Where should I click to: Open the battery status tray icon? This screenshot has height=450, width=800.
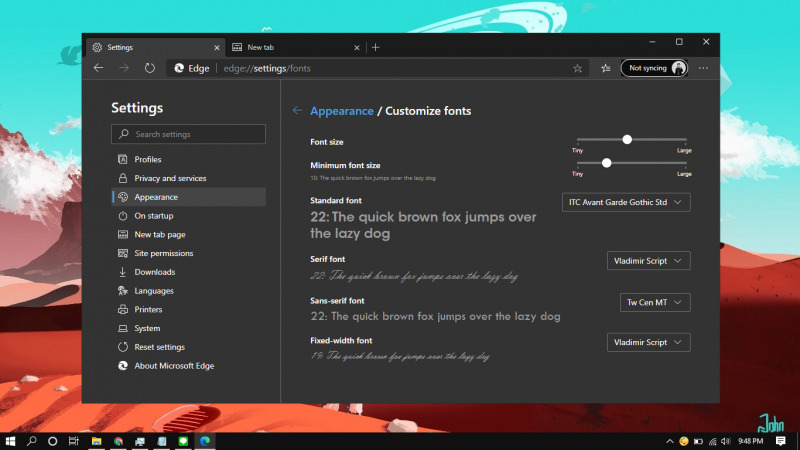point(698,441)
